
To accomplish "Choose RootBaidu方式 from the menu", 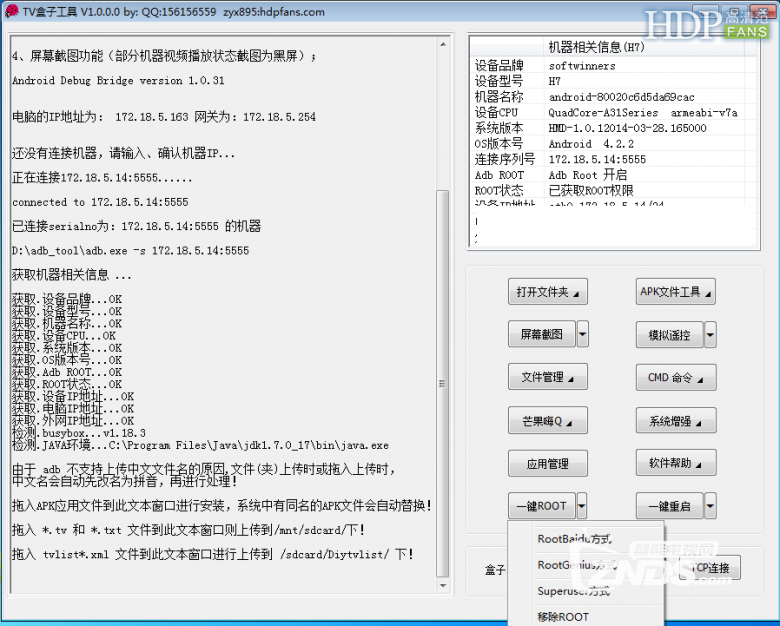I will point(586,539).
